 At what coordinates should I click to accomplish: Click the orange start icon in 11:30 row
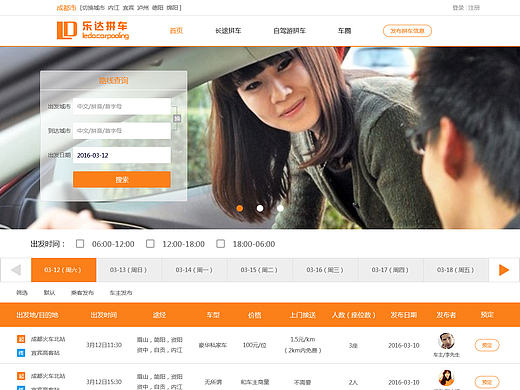21,339
